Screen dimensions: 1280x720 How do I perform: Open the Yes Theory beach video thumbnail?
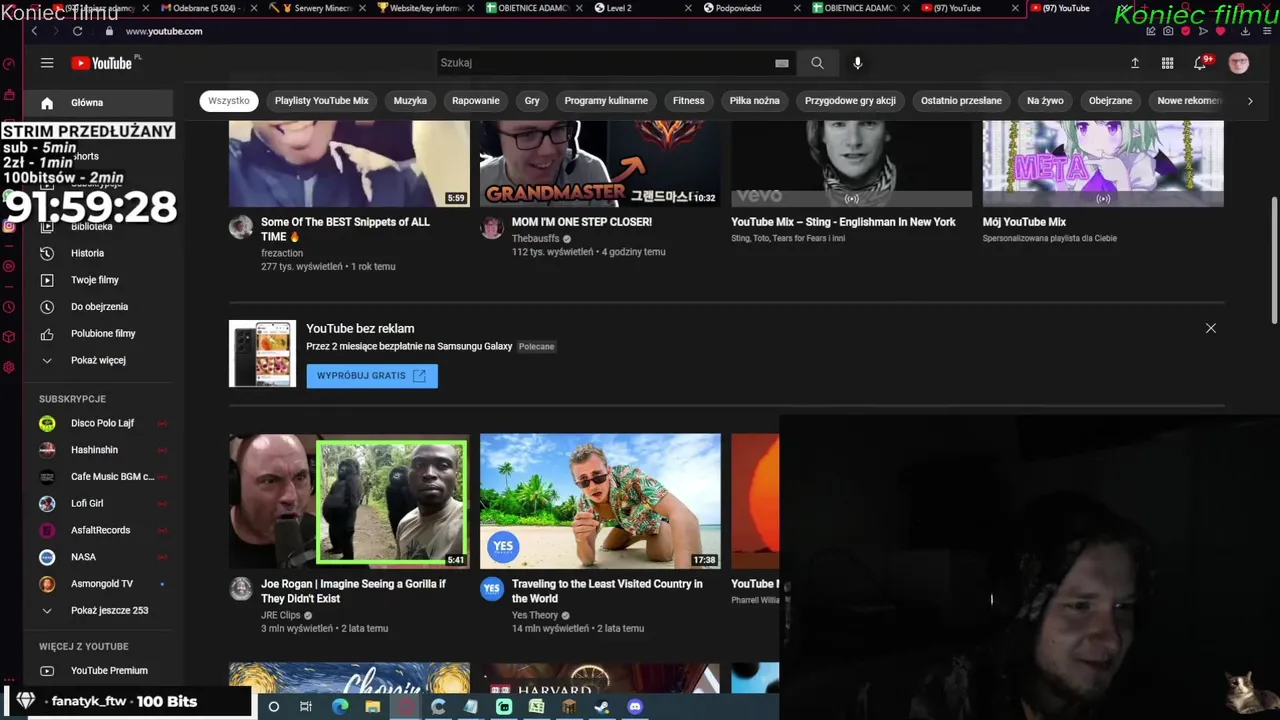(x=600, y=501)
